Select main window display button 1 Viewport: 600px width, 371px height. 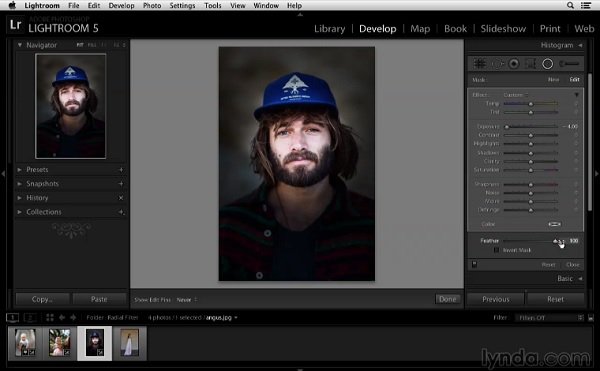click(x=12, y=317)
